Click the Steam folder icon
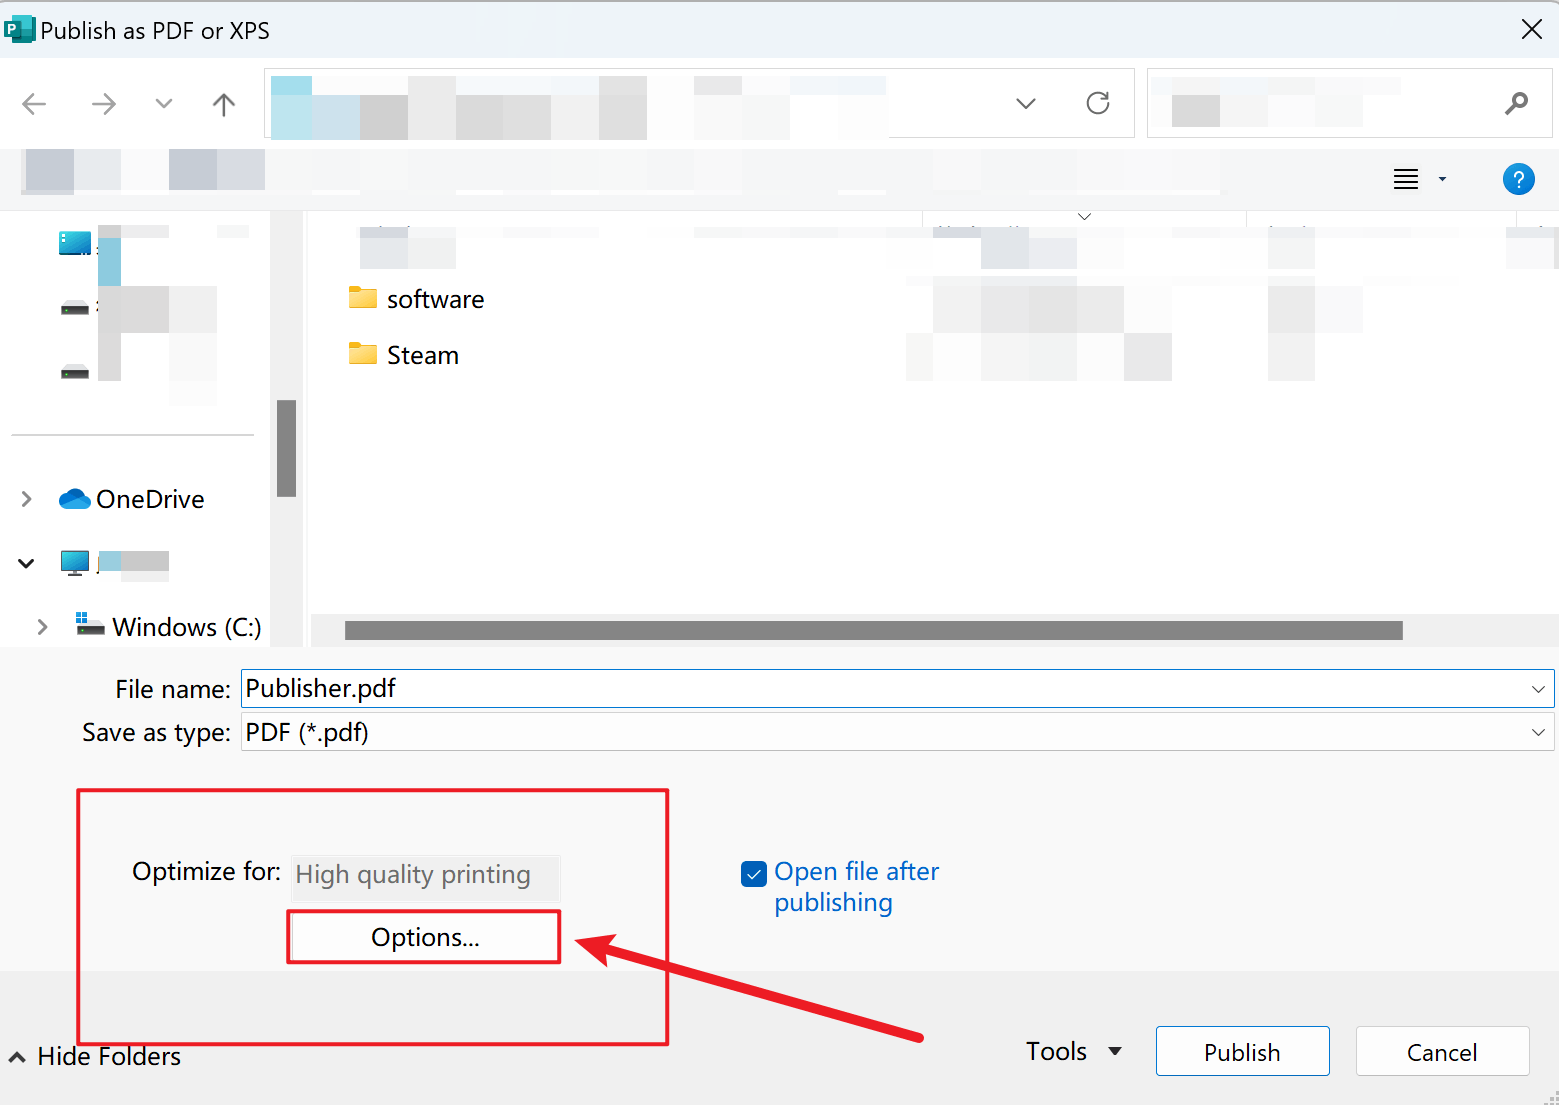 tap(363, 353)
